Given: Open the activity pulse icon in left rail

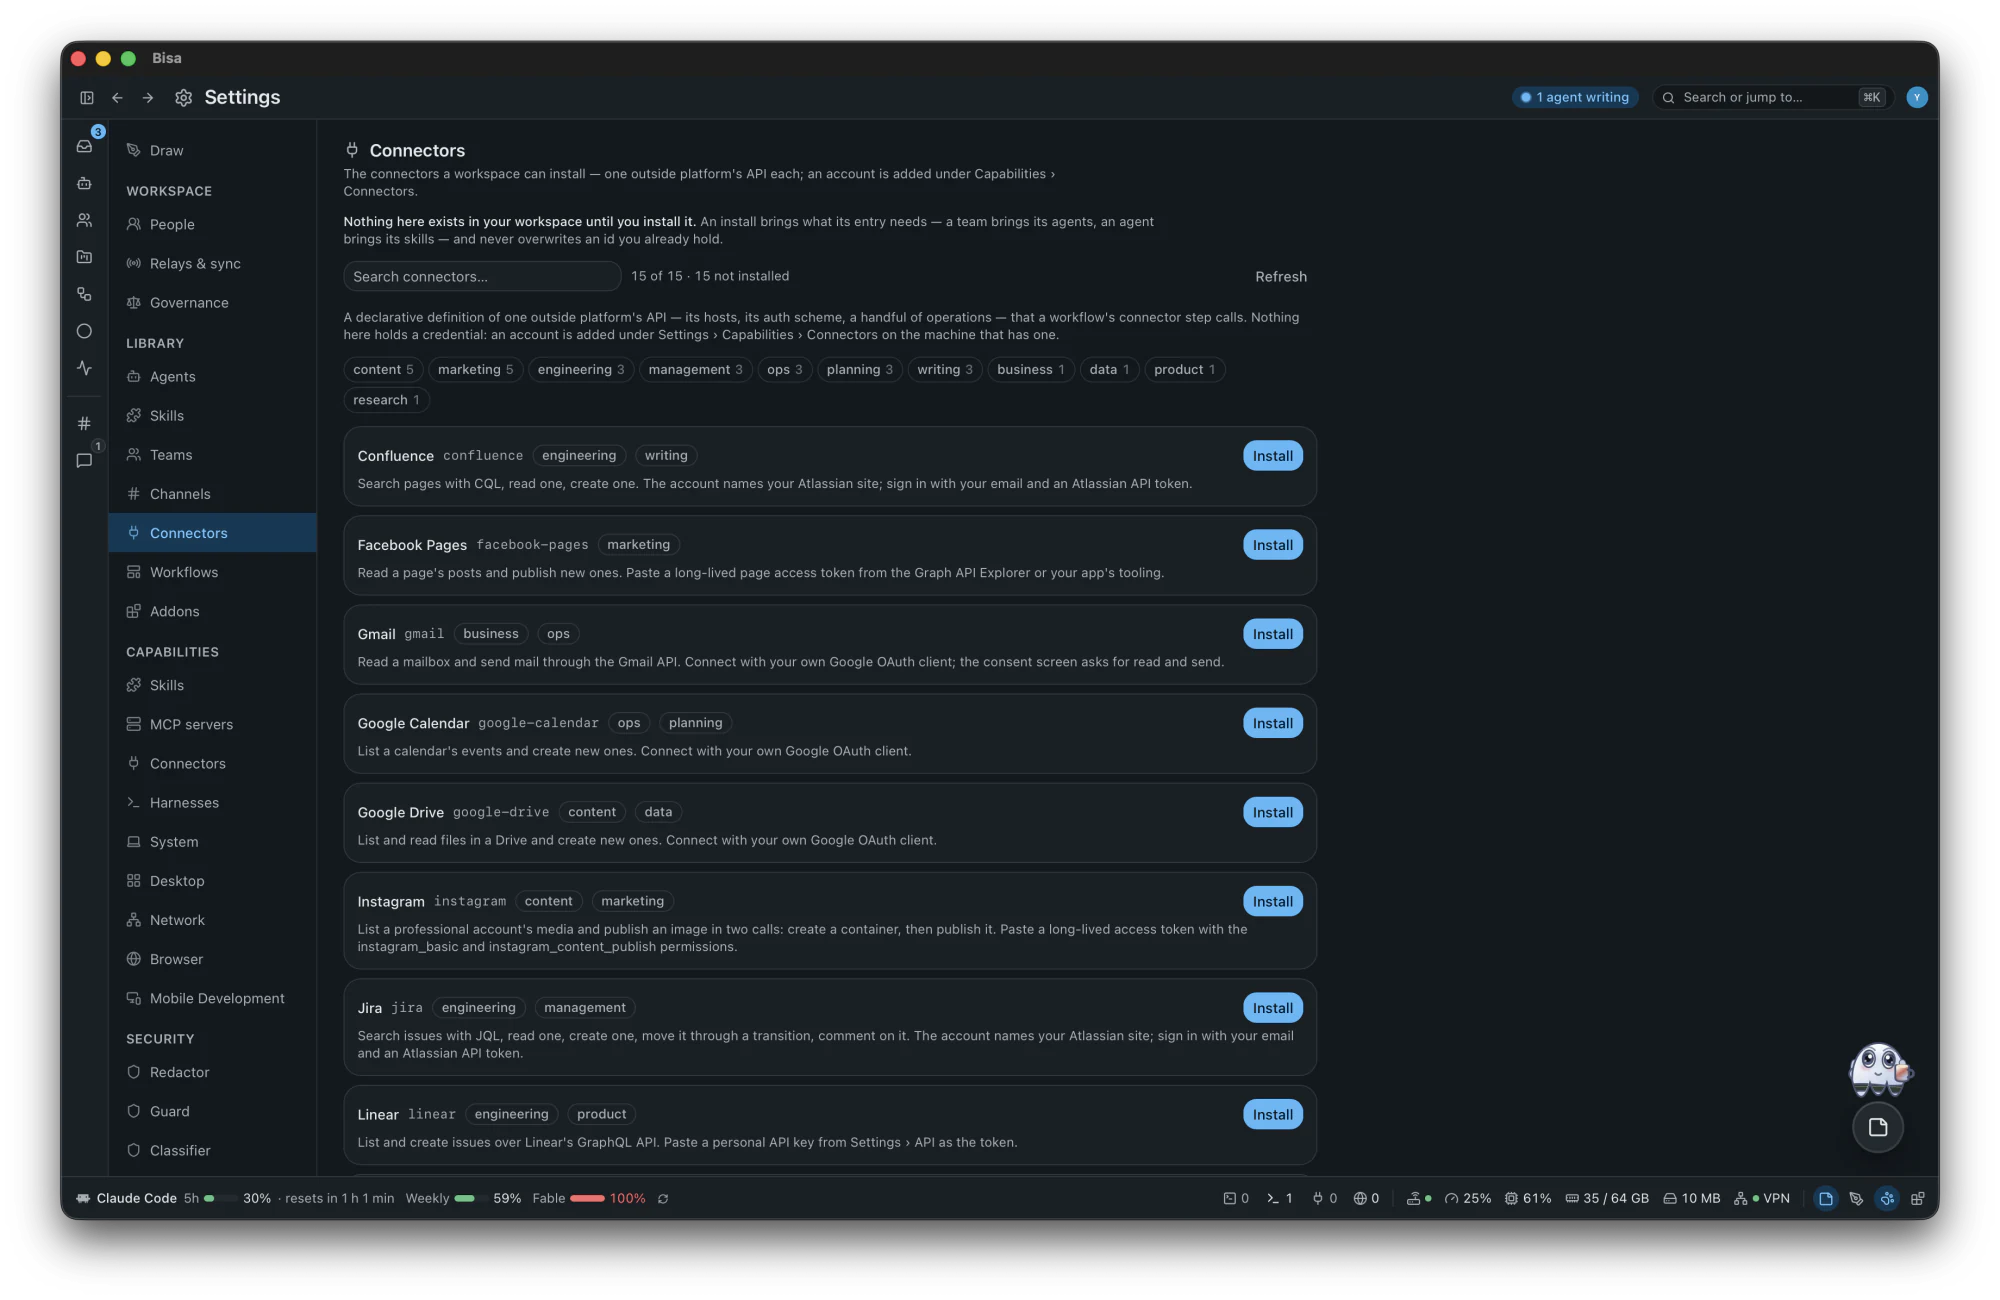Looking at the screenshot, I should pyautogui.click(x=85, y=368).
